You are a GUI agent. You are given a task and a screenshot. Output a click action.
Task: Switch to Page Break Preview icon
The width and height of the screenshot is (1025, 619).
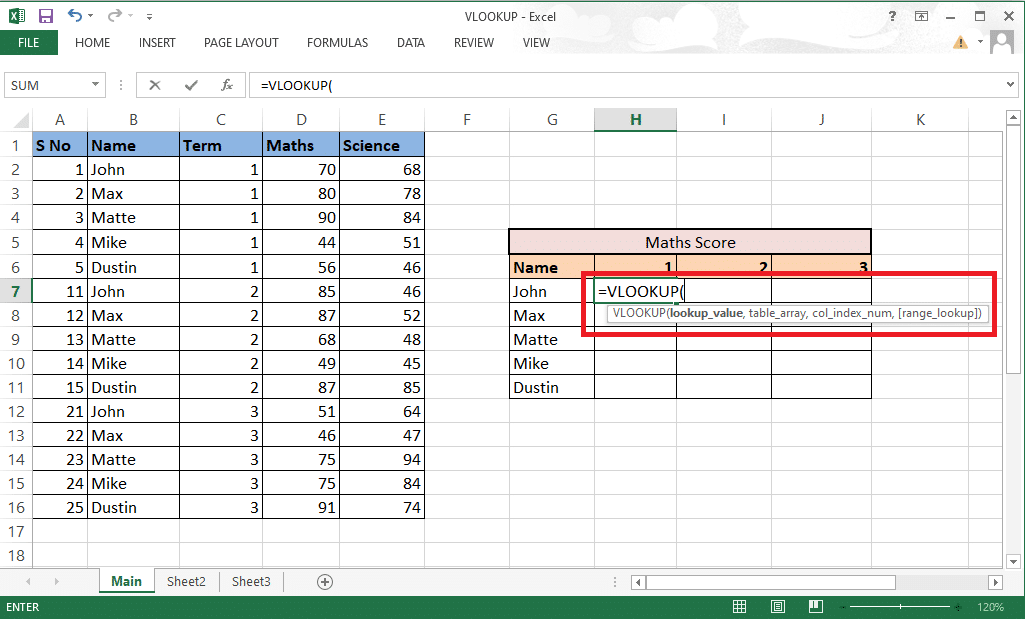(x=816, y=607)
